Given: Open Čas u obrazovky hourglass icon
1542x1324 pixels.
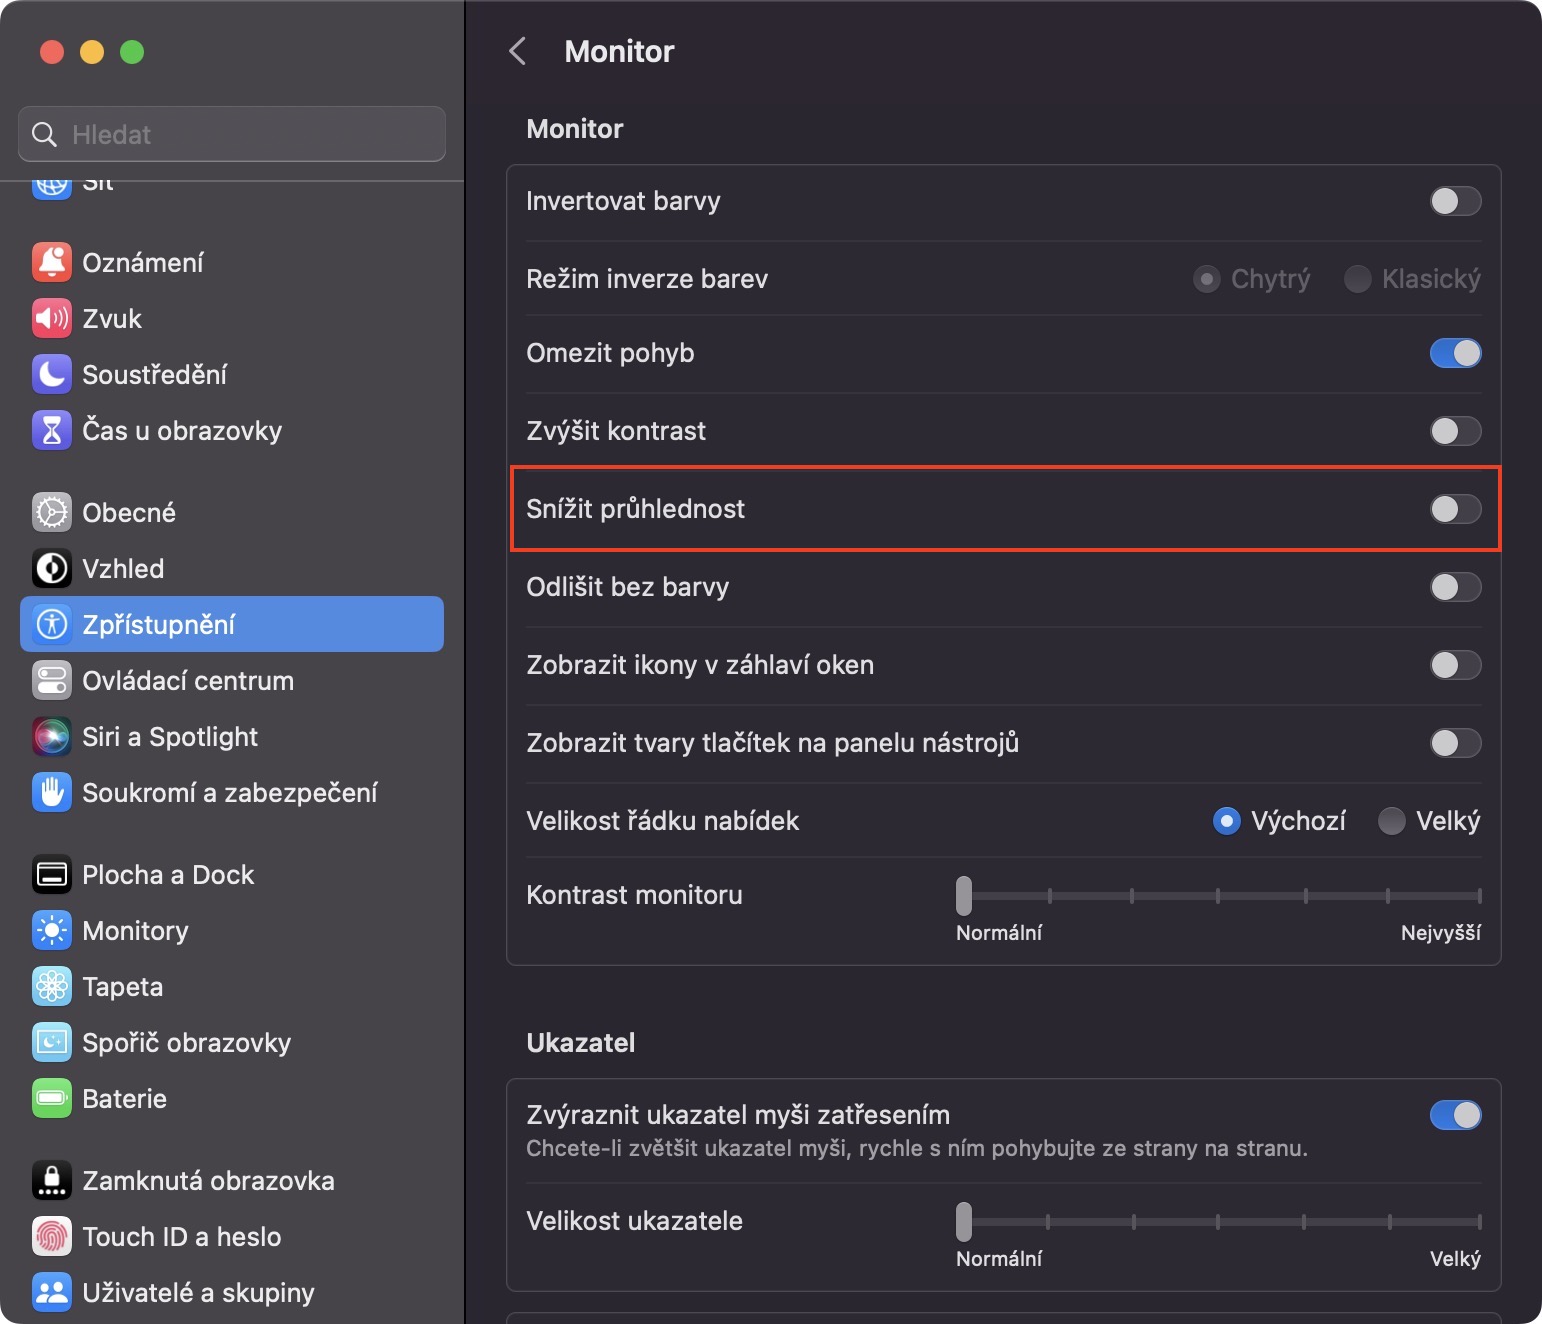Looking at the screenshot, I should [52, 430].
